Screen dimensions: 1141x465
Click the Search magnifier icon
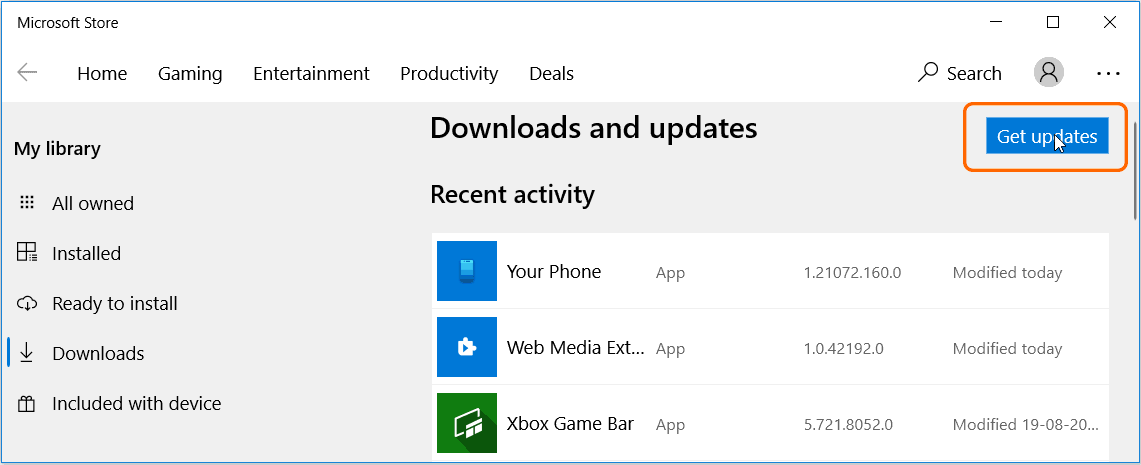(929, 72)
